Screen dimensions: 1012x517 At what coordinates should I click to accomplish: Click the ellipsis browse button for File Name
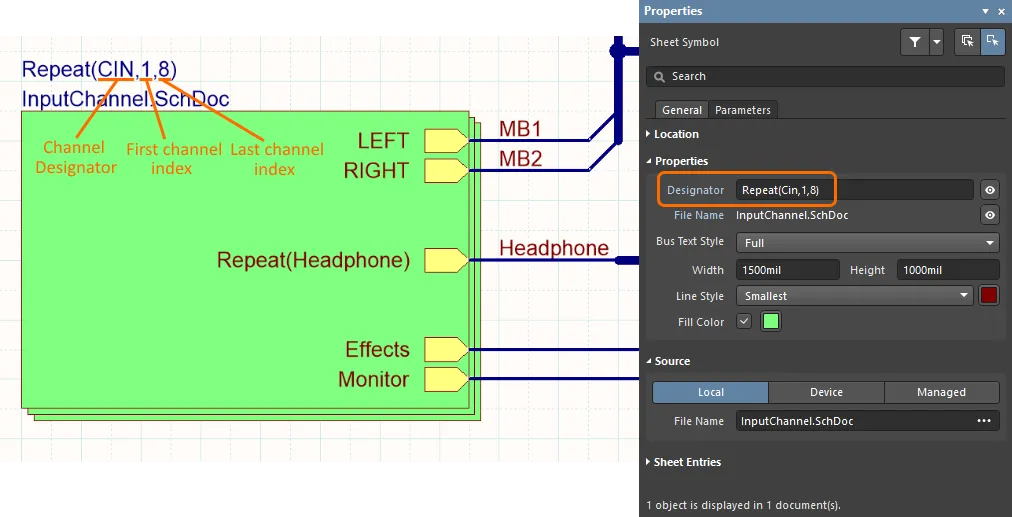pyautogui.click(x=984, y=421)
